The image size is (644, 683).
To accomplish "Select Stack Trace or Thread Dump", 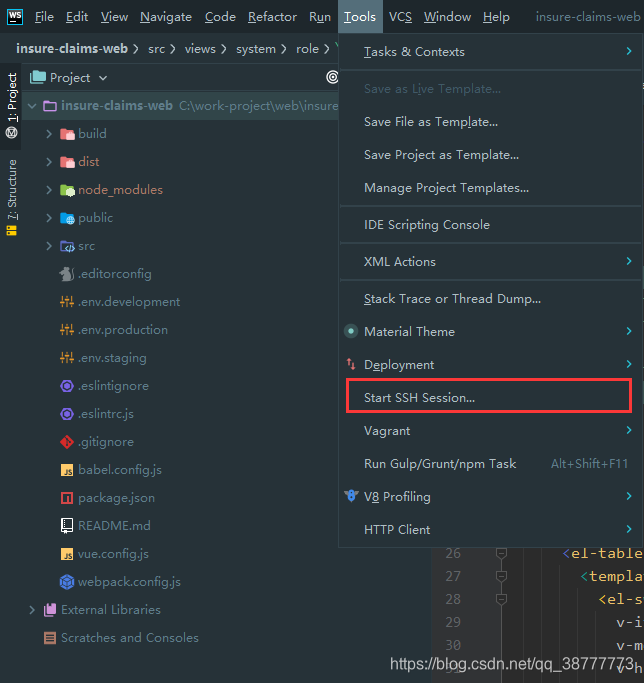I will tap(490, 298).
